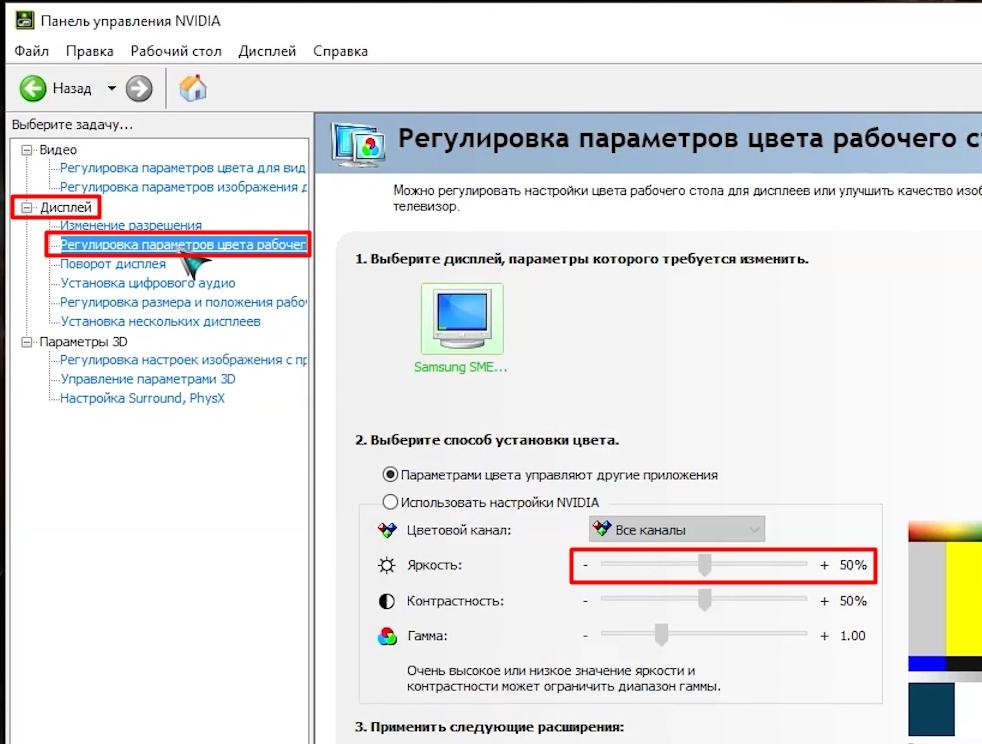The width and height of the screenshot is (982, 744).
Task: Open the Правка menu
Action: coord(90,51)
